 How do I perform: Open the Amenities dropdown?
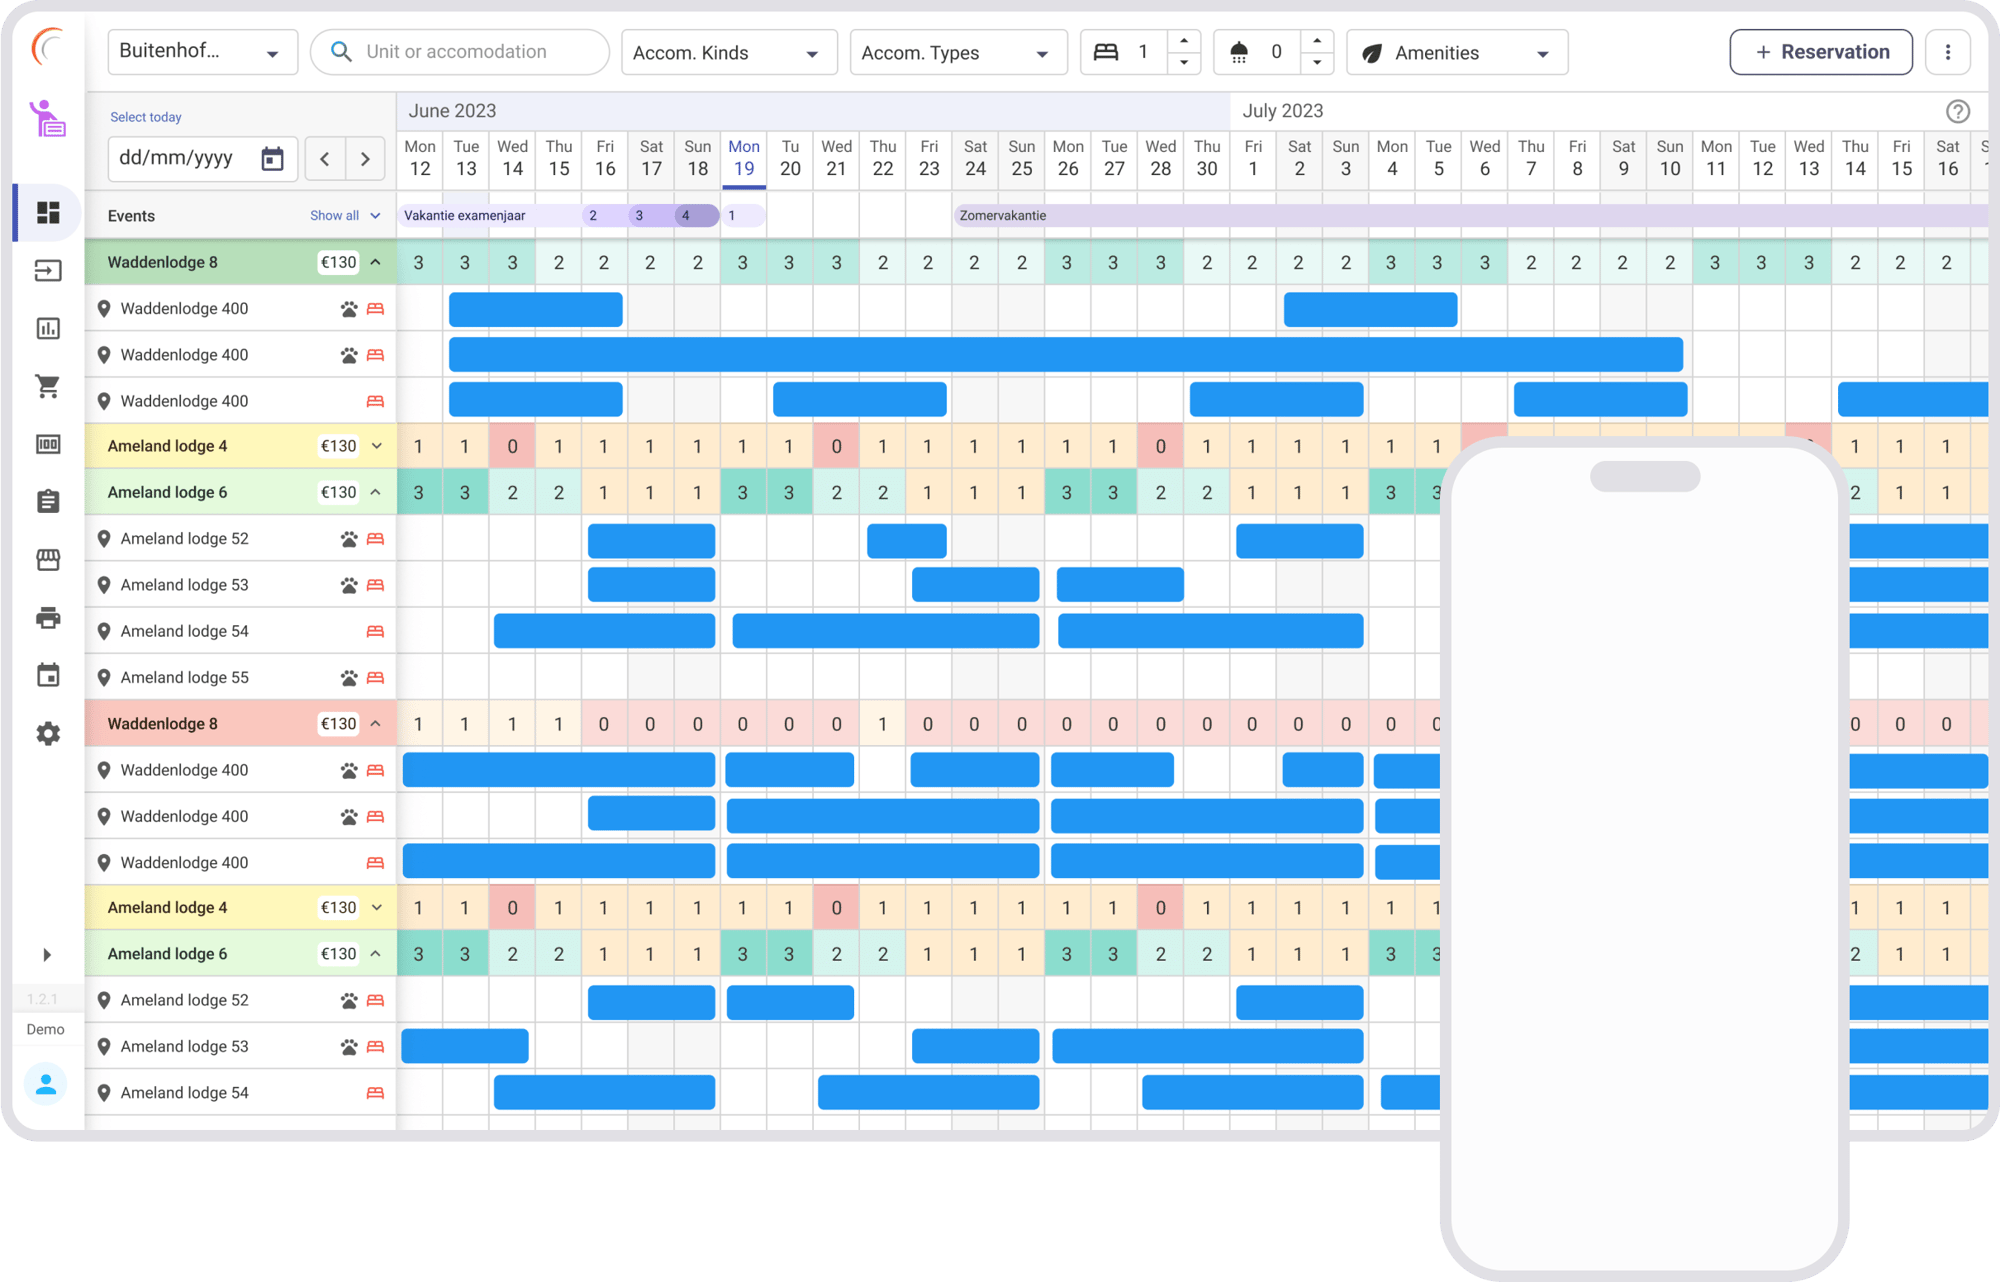pyautogui.click(x=1457, y=53)
